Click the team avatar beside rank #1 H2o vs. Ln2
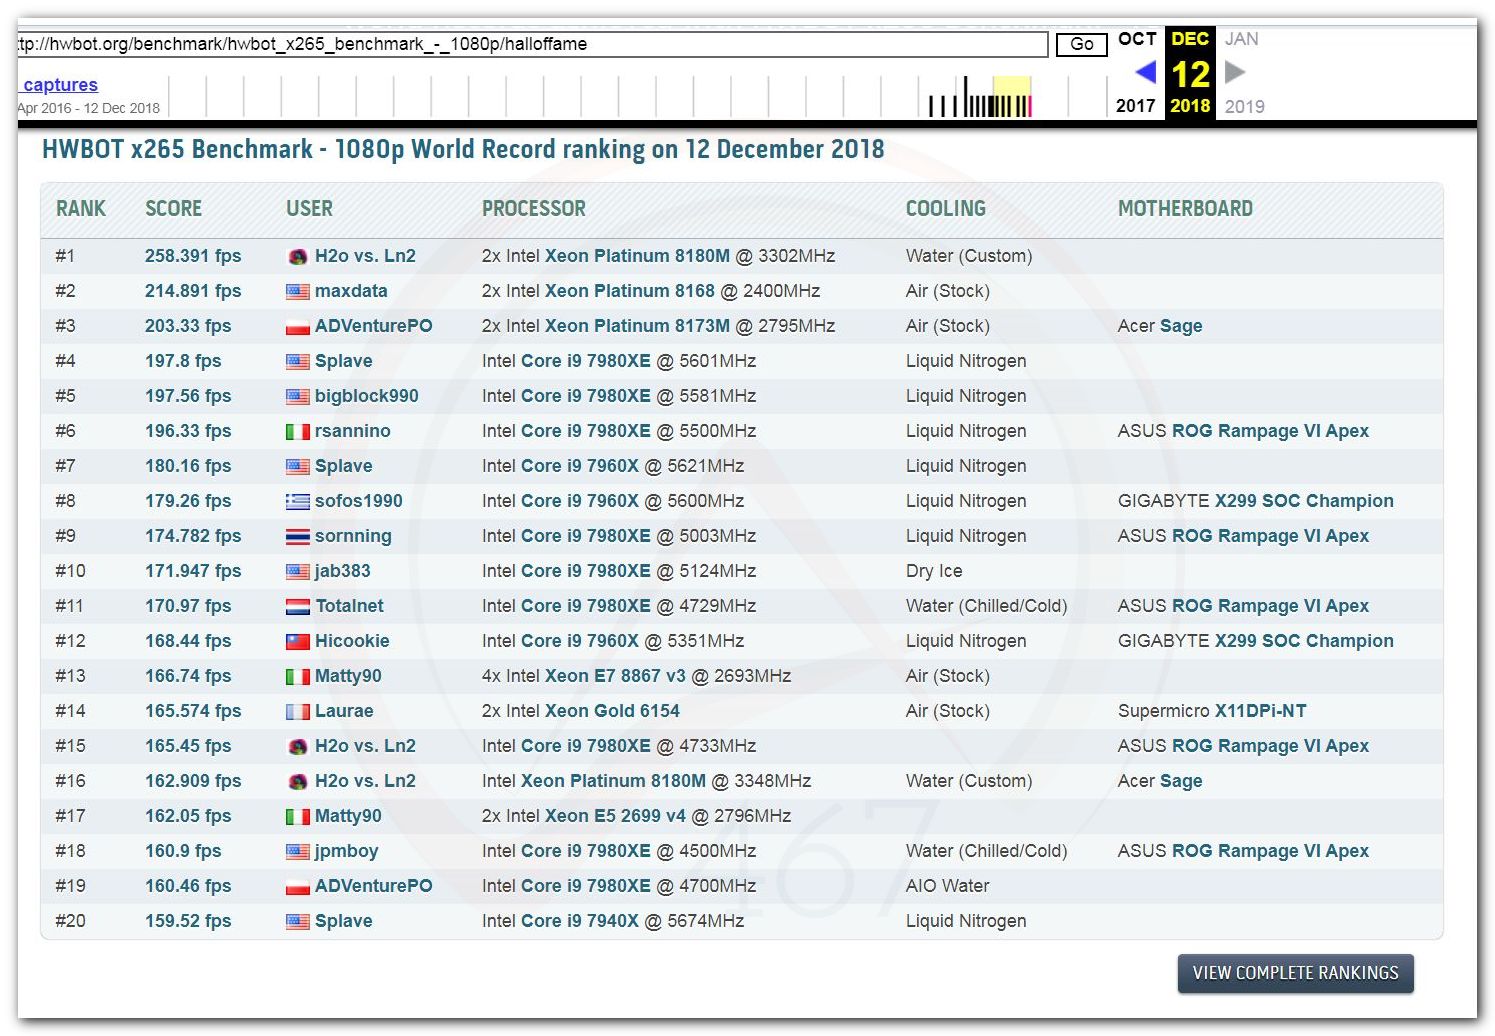Image resolution: width=1495 pixels, height=1036 pixels. [297, 257]
